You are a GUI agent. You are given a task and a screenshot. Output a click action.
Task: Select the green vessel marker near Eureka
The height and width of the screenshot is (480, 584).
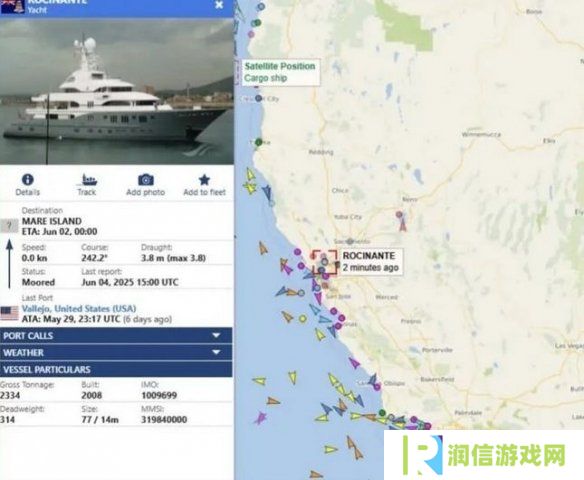258,142
